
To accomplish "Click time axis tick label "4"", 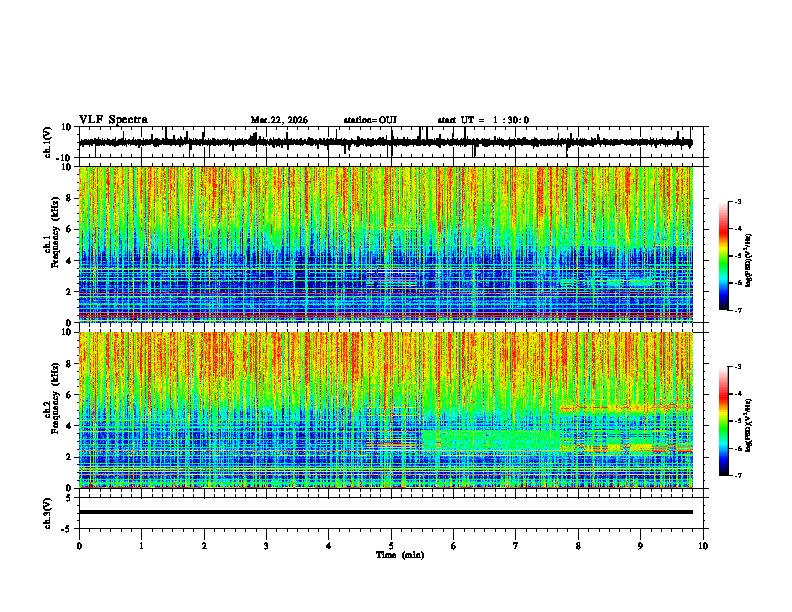I will (329, 546).
